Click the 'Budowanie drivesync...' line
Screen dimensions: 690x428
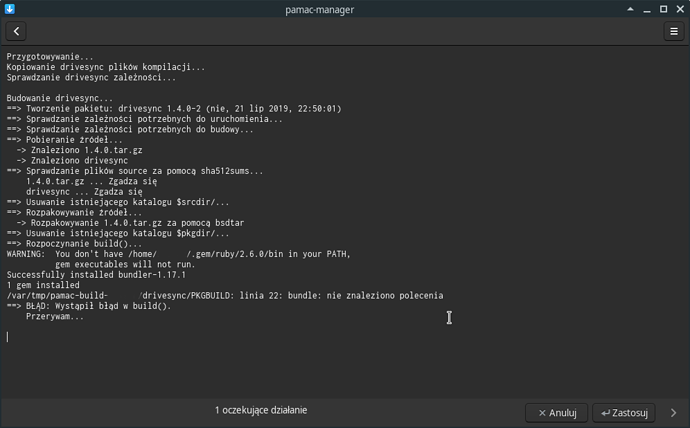[59, 98]
